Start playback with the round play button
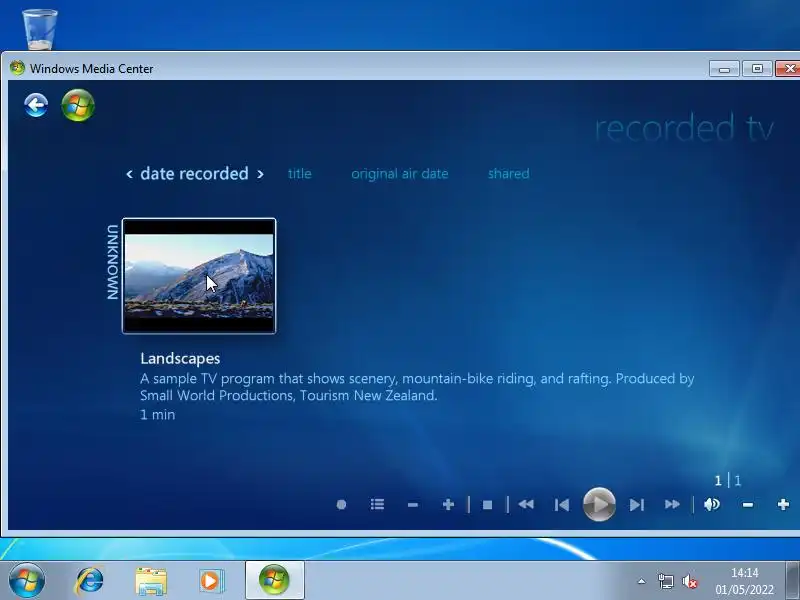Screen dimensions: 800x600 pyautogui.click(x=599, y=504)
